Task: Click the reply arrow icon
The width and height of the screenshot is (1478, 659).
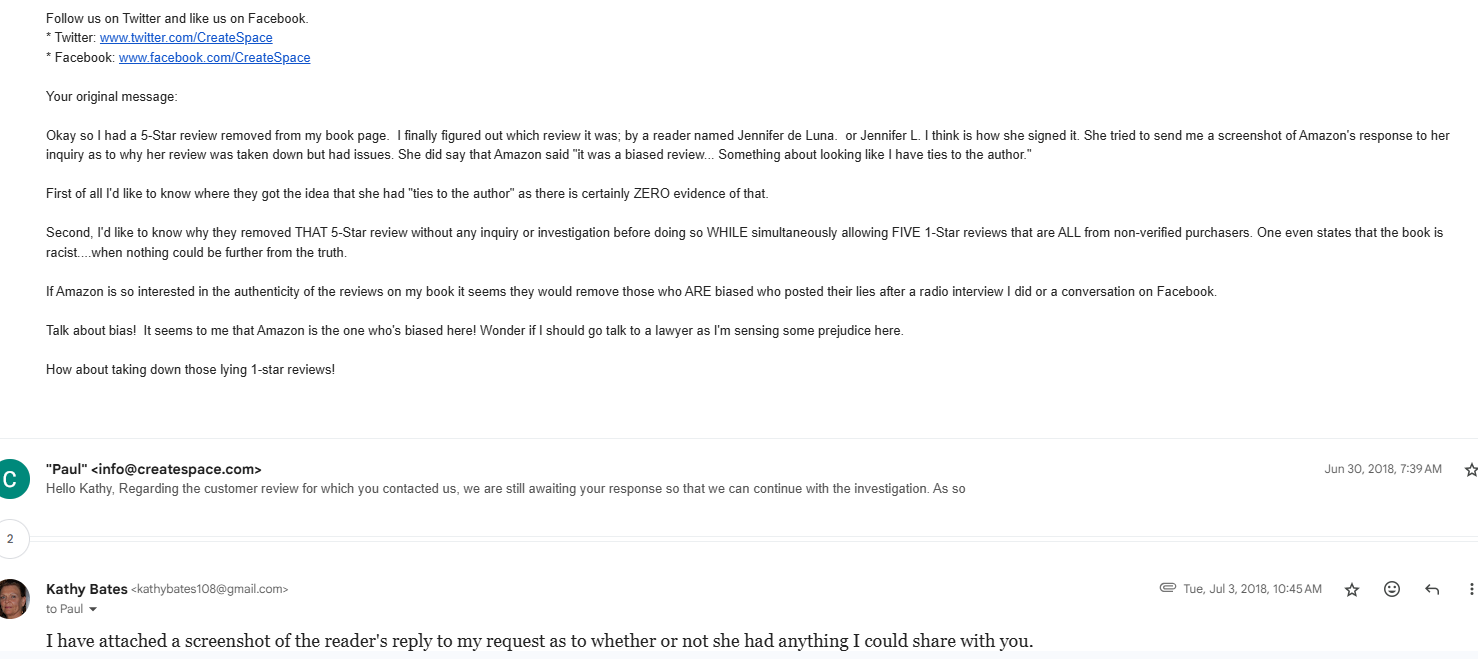Action: pyautogui.click(x=1432, y=590)
